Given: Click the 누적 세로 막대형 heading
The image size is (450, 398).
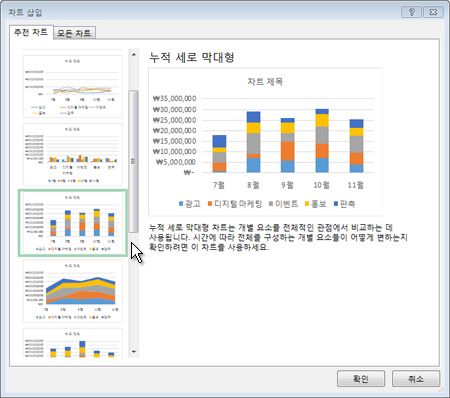Looking at the screenshot, I should tap(192, 57).
